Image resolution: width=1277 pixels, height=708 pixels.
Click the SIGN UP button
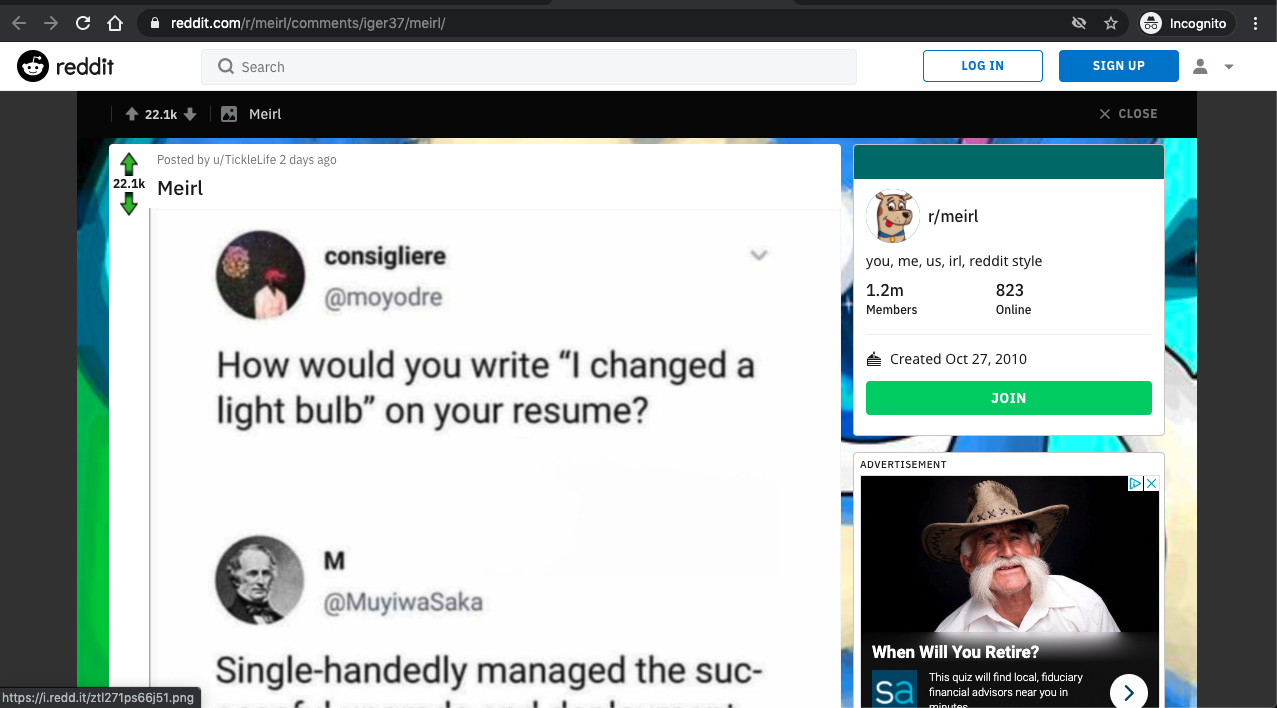point(1118,66)
